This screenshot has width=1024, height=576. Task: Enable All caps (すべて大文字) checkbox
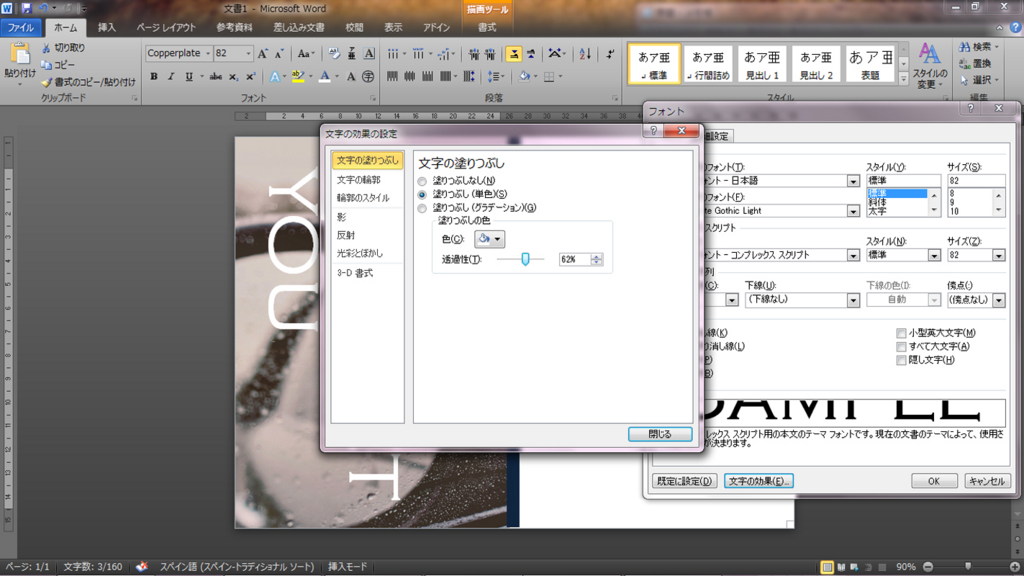(901, 347)
